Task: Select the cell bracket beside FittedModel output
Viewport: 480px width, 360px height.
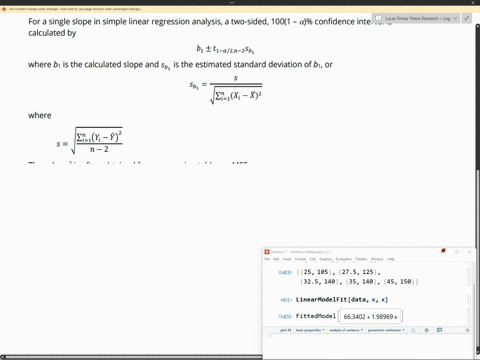Action: point(468,316)
